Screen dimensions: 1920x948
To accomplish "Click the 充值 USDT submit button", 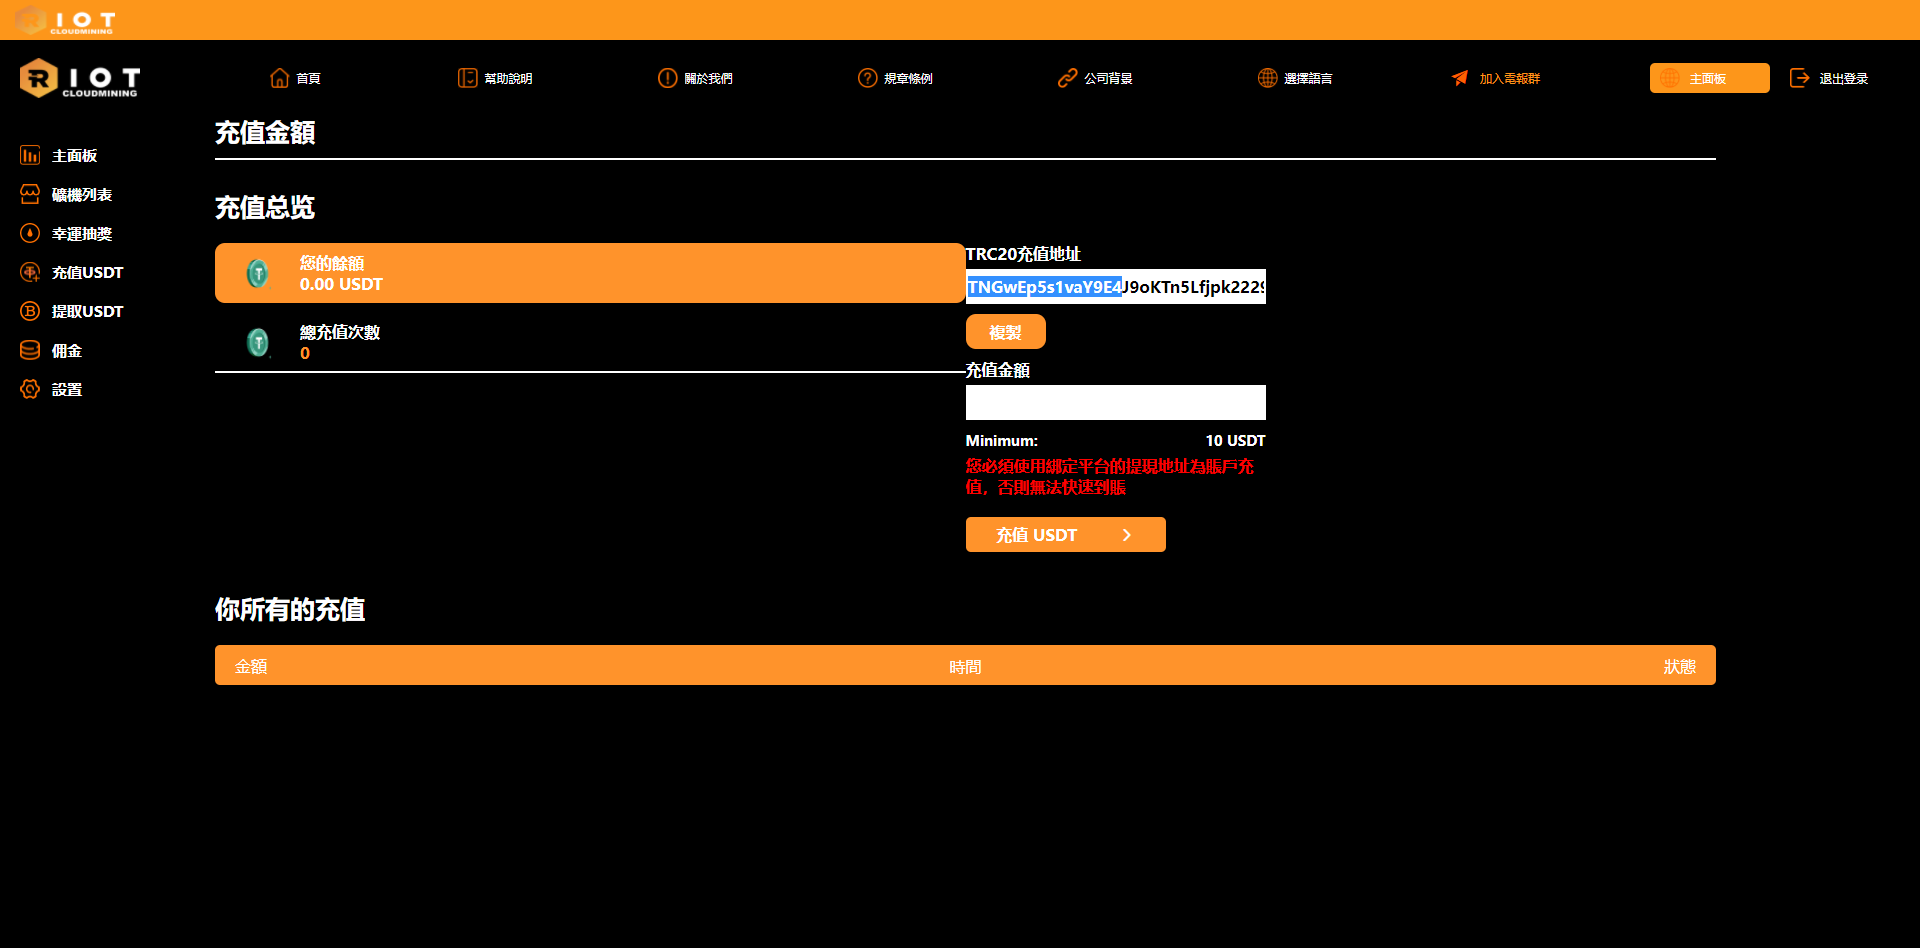I will tap(1066, 535).
